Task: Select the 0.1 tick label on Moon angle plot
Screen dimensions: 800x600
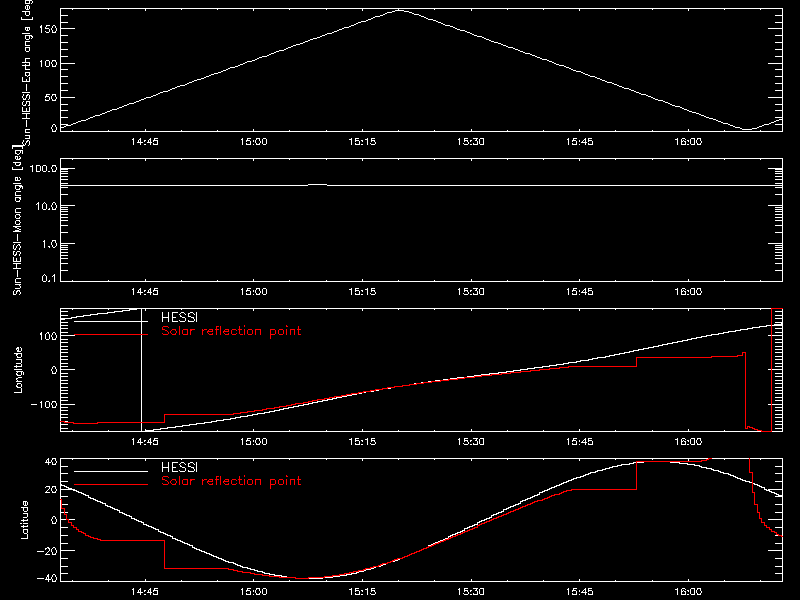Action: (49, 278)
